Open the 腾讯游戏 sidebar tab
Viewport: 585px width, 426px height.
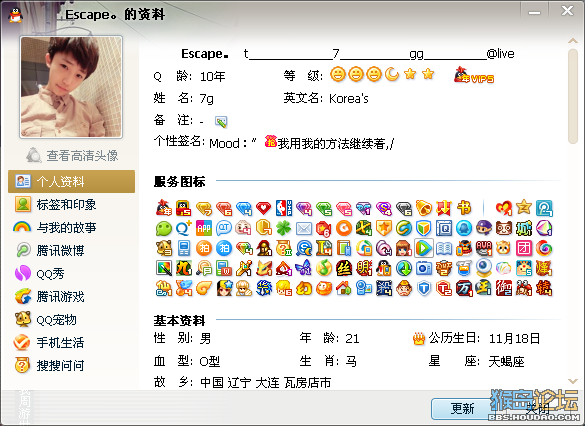click(72, 297)
